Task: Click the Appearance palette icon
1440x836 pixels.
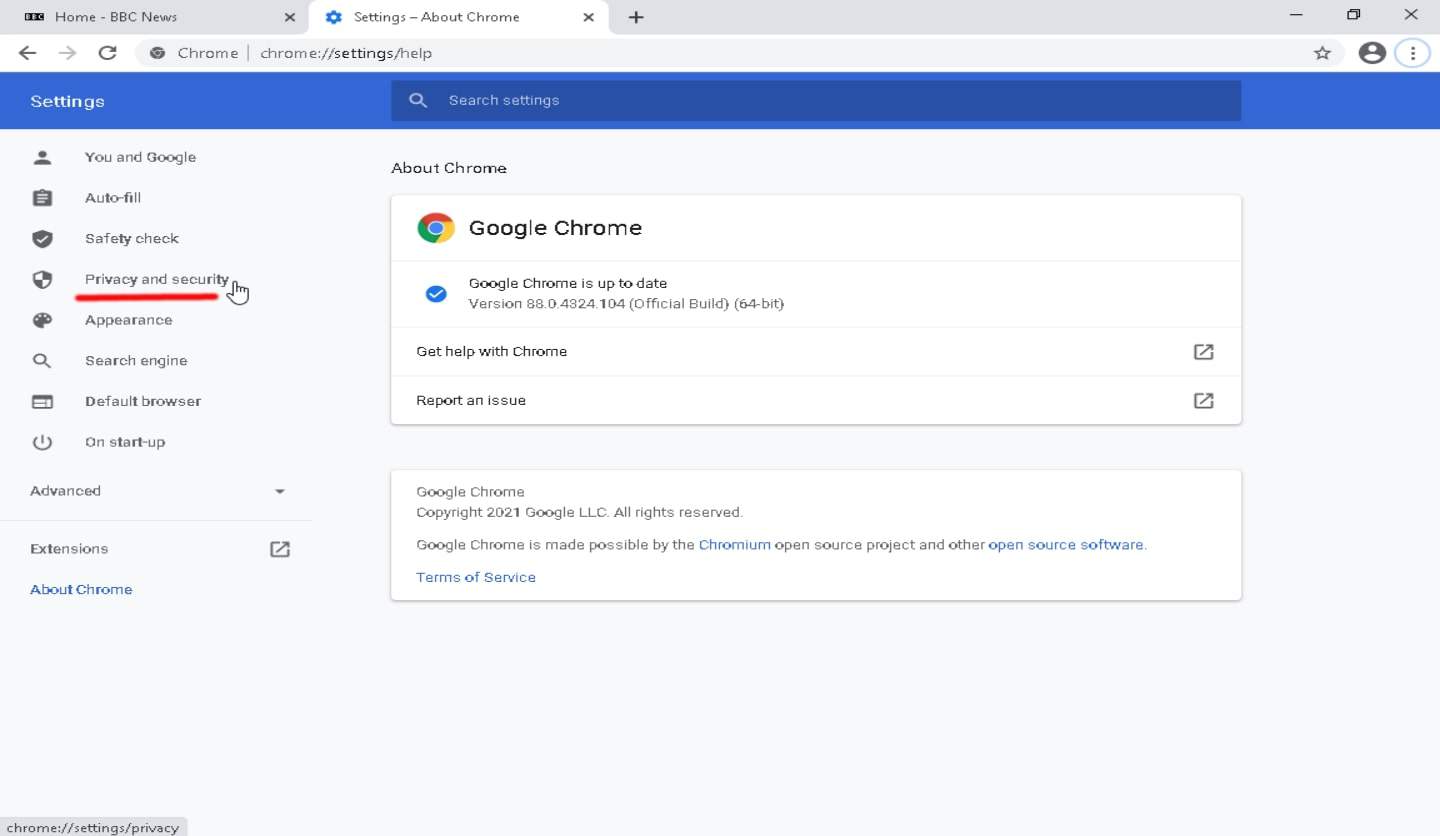Action: coord(42,320)
